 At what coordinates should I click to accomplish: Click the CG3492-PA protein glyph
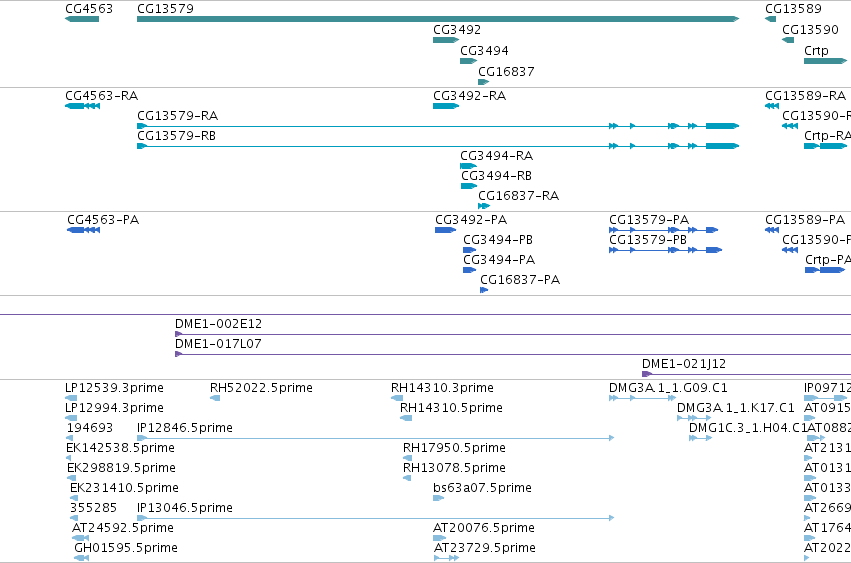click(445, 230)
